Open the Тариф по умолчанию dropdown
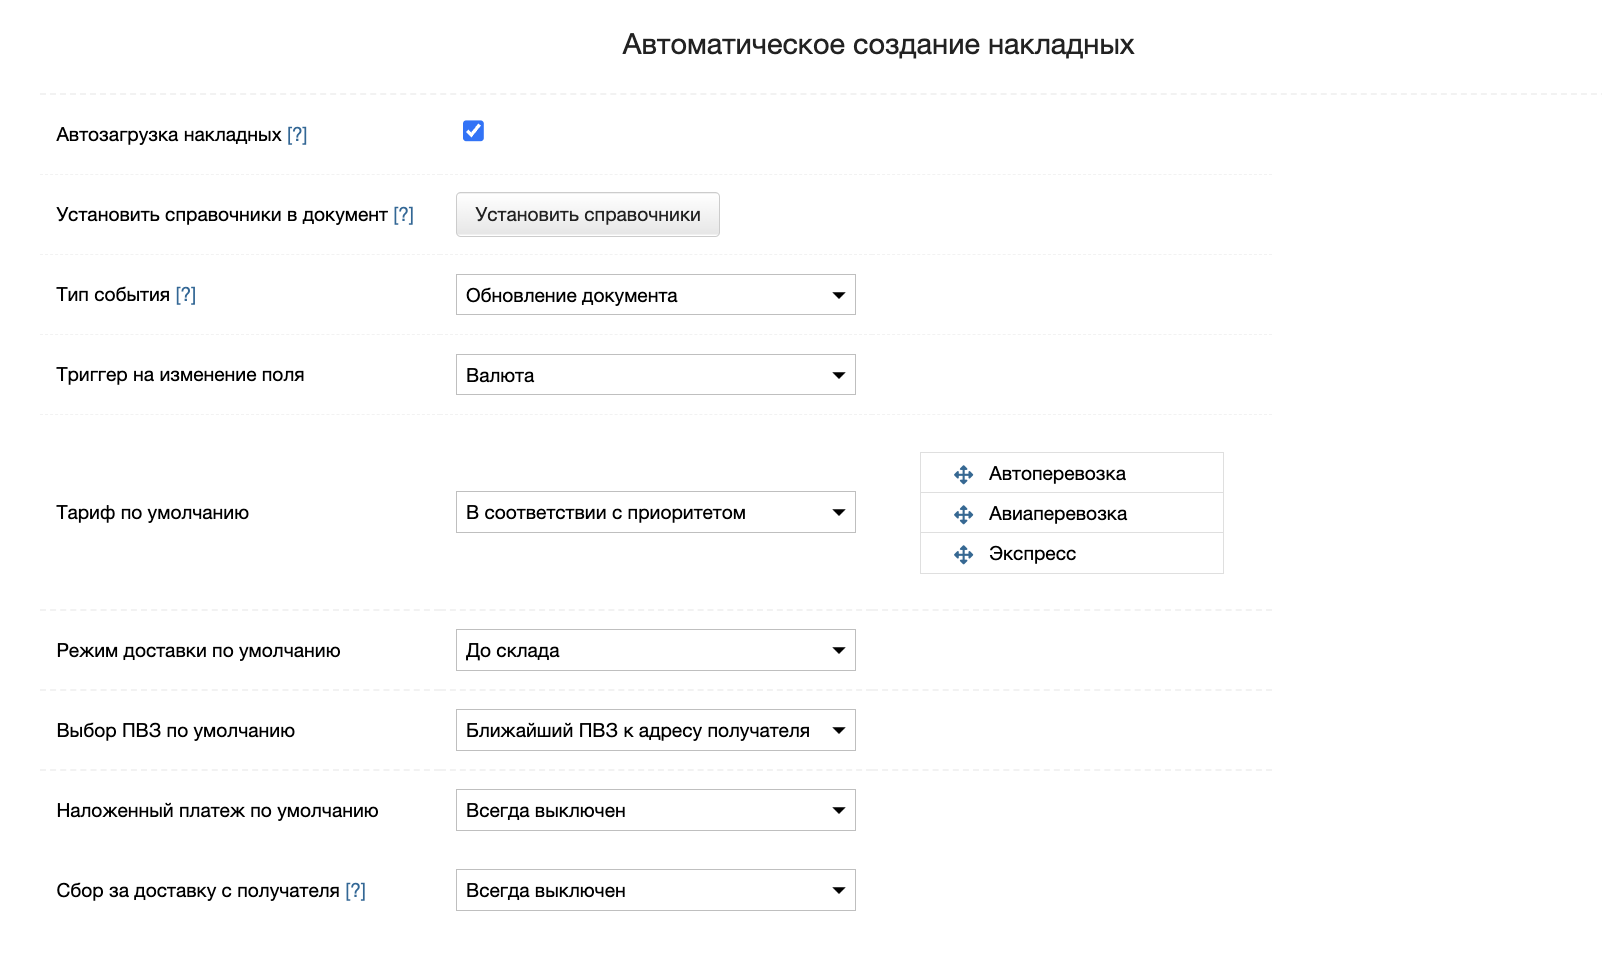 655,512
